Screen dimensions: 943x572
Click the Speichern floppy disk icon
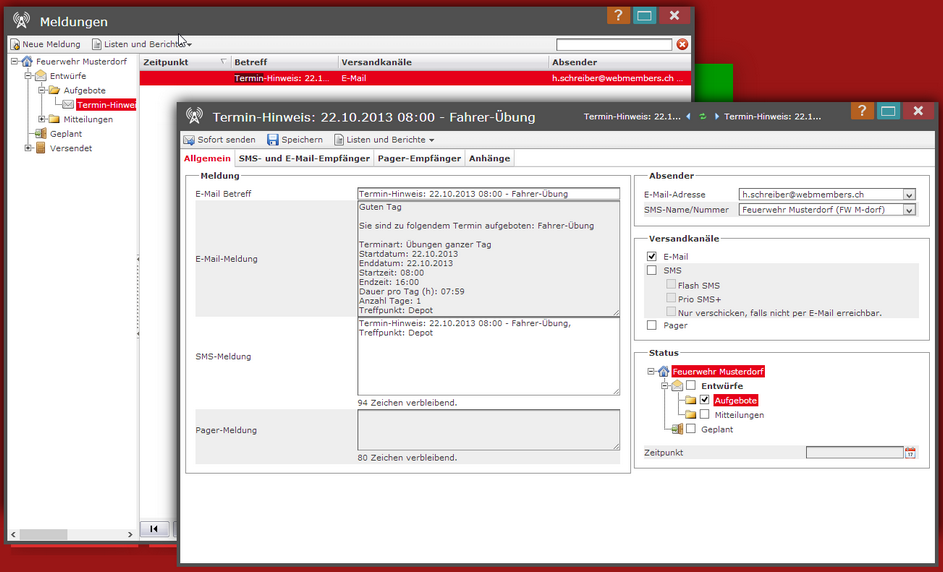pyautogui.click(x=273, y=140)
